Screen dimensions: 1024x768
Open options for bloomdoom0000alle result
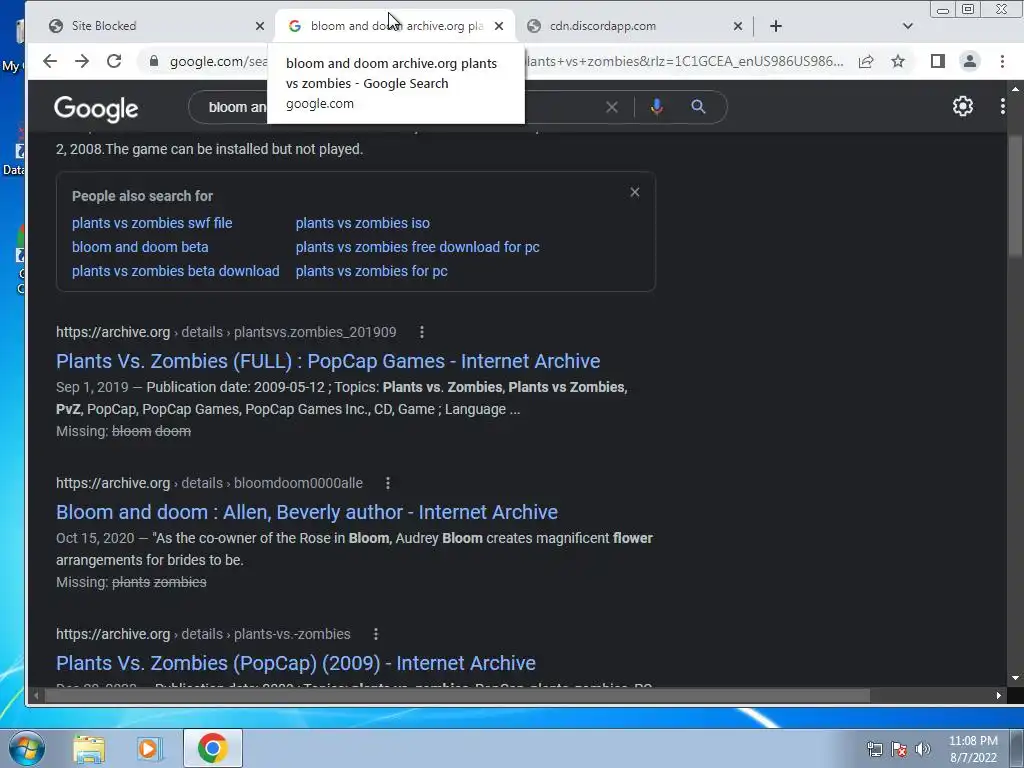click(x=388, y=483)
